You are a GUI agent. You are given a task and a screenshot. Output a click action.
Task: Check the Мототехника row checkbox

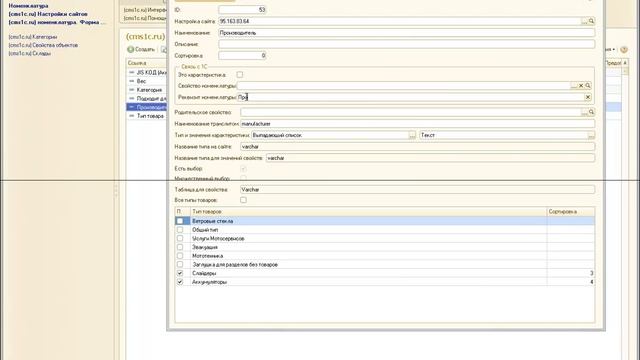(x=180, y=256)
